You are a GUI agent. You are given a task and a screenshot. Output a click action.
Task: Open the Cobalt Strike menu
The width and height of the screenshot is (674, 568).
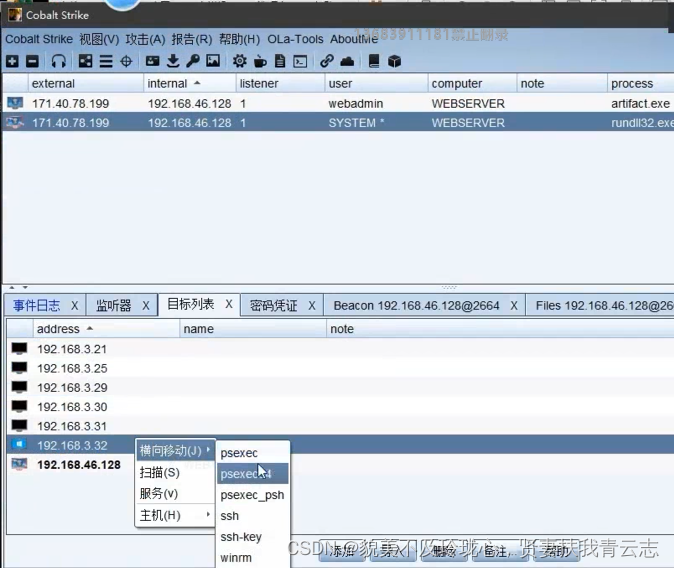click(39, 39)
